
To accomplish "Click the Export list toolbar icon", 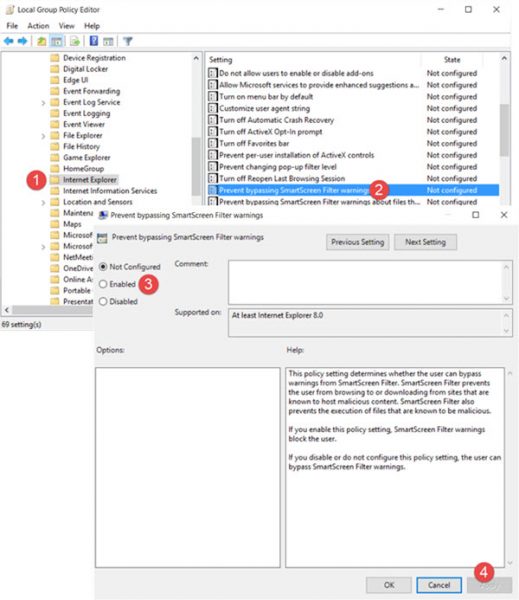I will pyautogui.click(x=75, y=41).
